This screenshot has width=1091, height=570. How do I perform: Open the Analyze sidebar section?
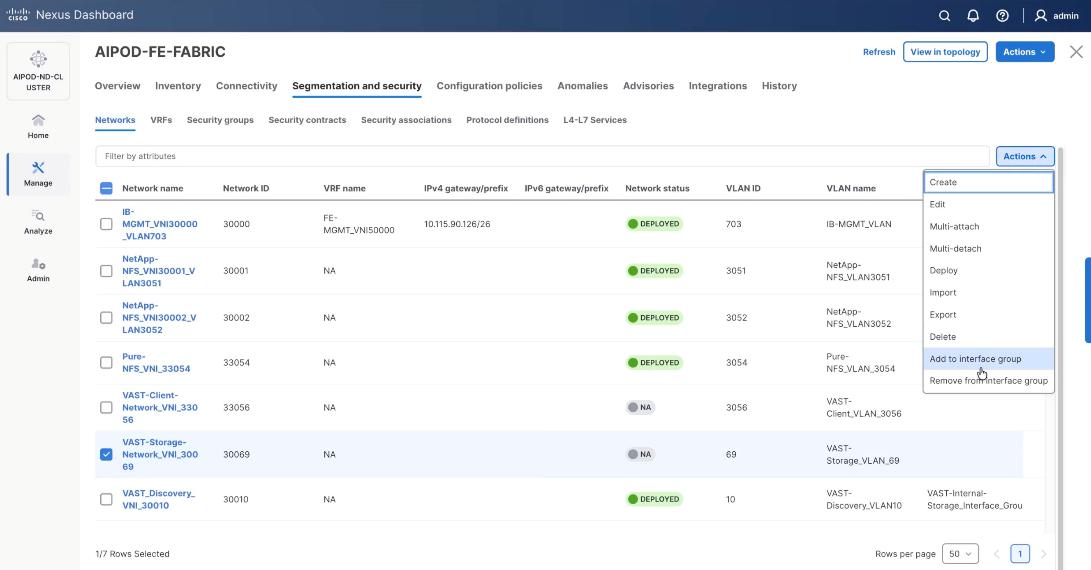pos(38,222)
